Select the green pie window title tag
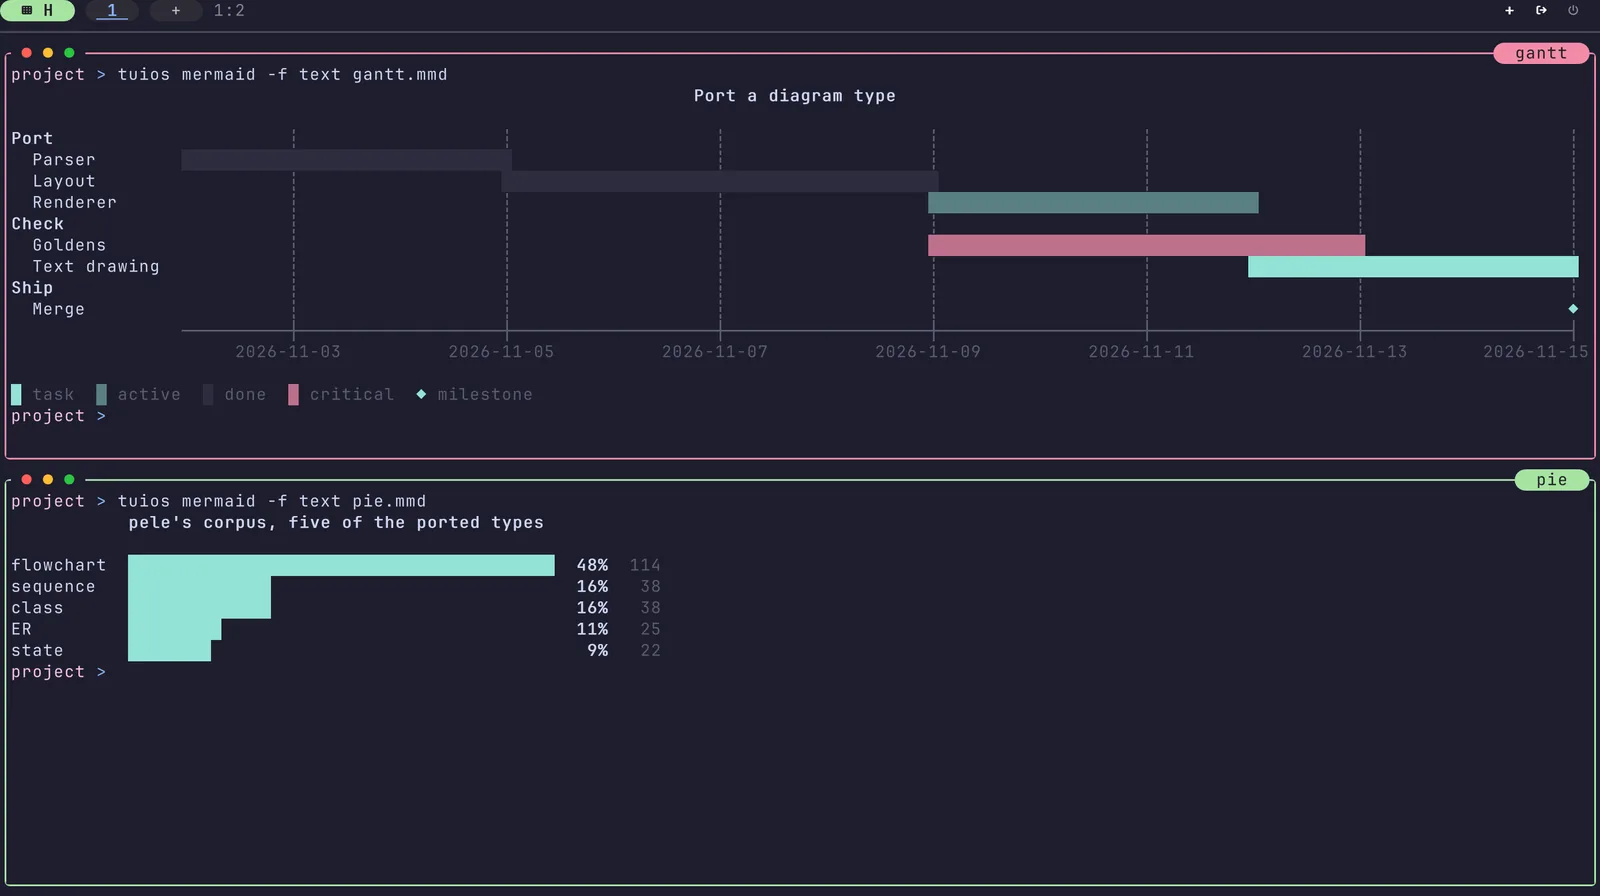The image size is (1600, 896). 1552,480
